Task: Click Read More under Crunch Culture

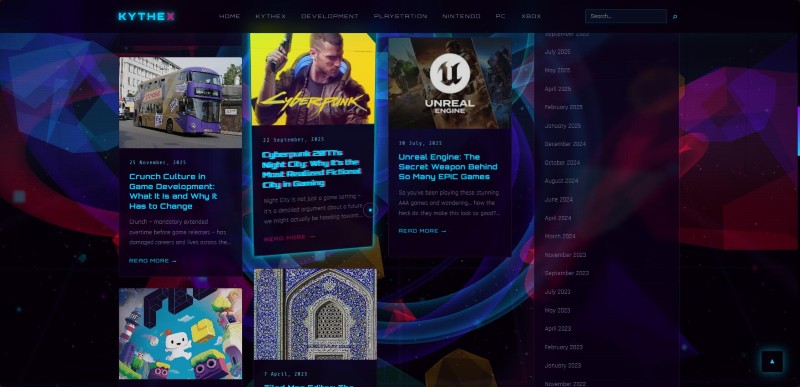Action: click(153, 261)
